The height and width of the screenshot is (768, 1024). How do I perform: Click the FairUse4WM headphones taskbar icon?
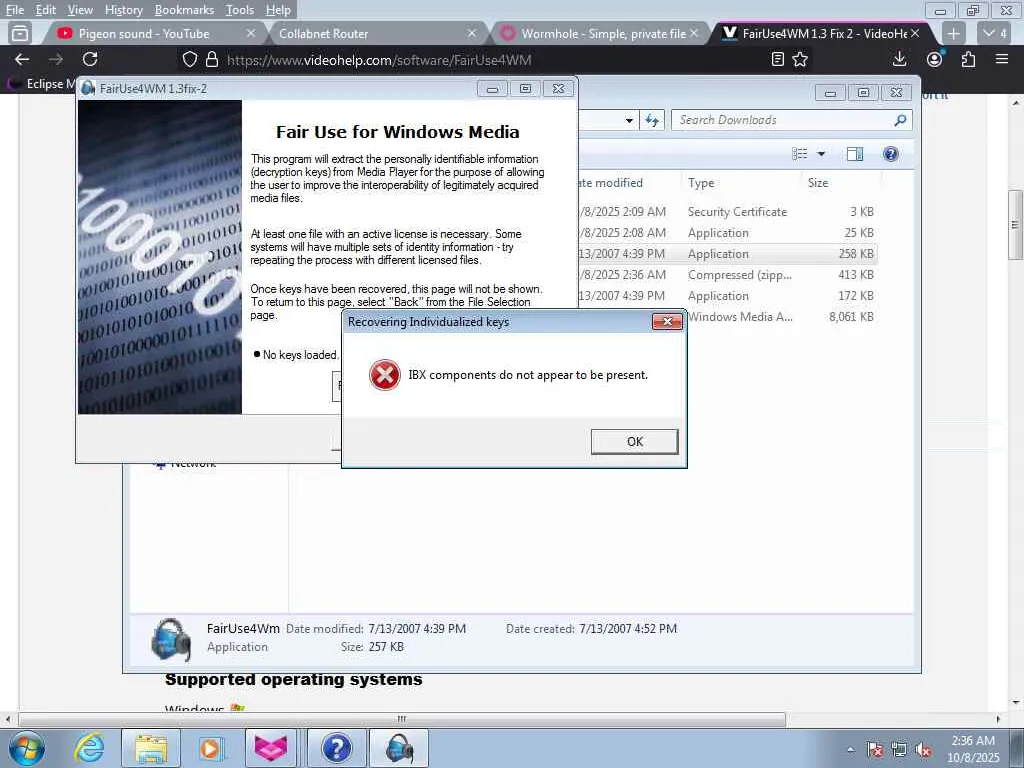pyautogui.click(x=399, y=748)
